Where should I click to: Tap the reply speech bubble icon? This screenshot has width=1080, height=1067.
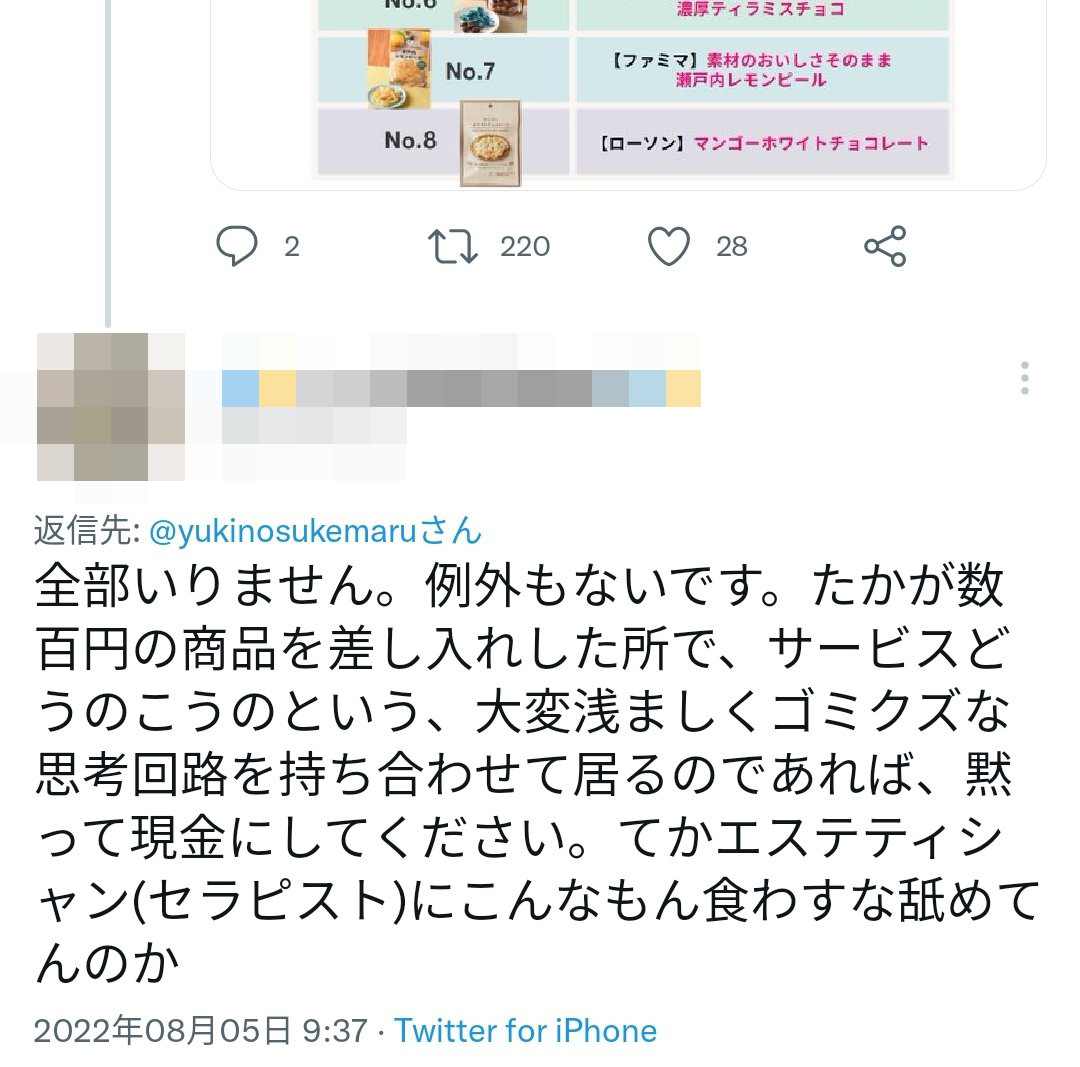tap(237, 246)
